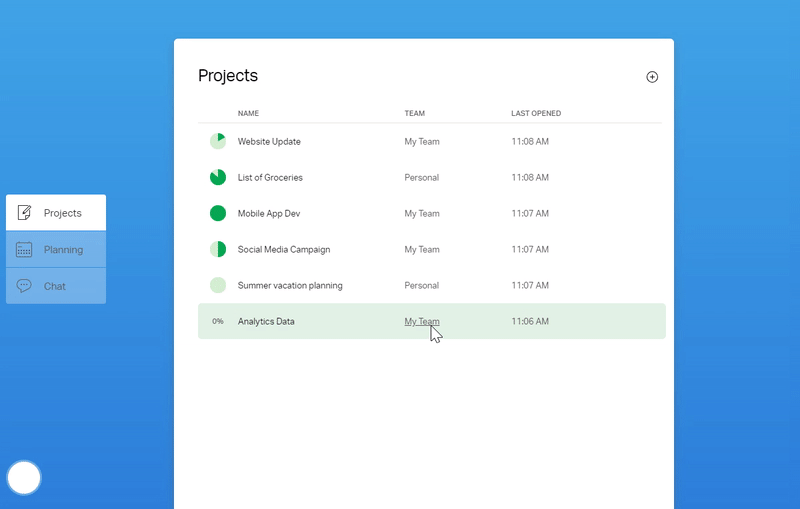Screen dimensions: 800x509
Task: Click 11:06 AM in Analytics Data row
Action: (x=530, y=321)
